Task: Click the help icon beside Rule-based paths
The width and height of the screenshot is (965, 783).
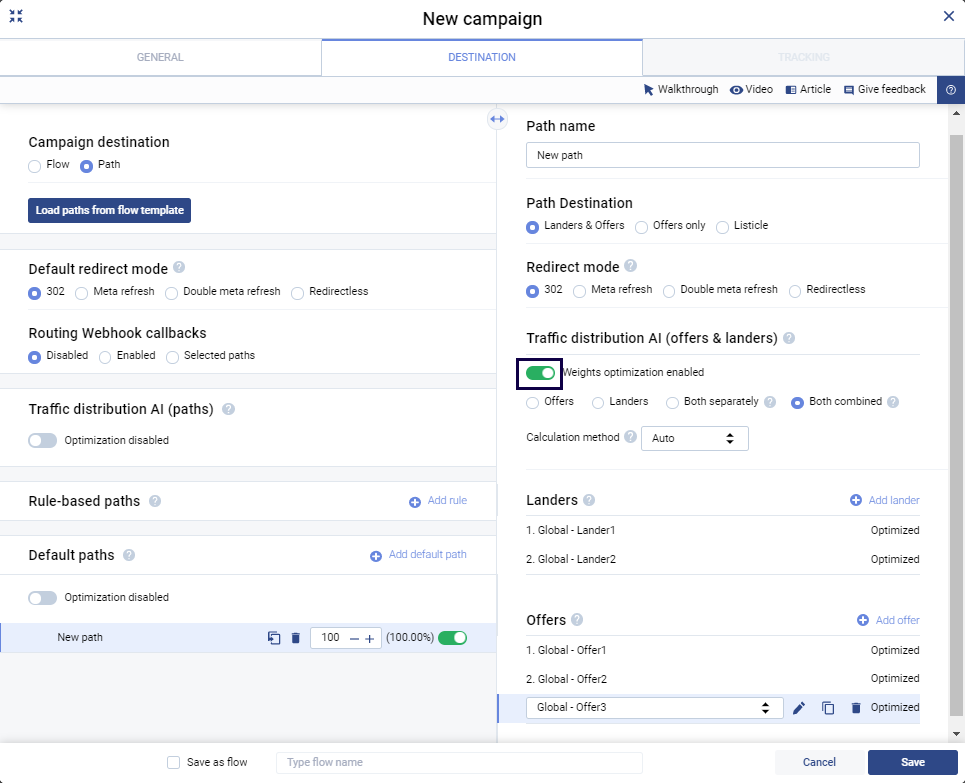Action: [x=155, y=501]
